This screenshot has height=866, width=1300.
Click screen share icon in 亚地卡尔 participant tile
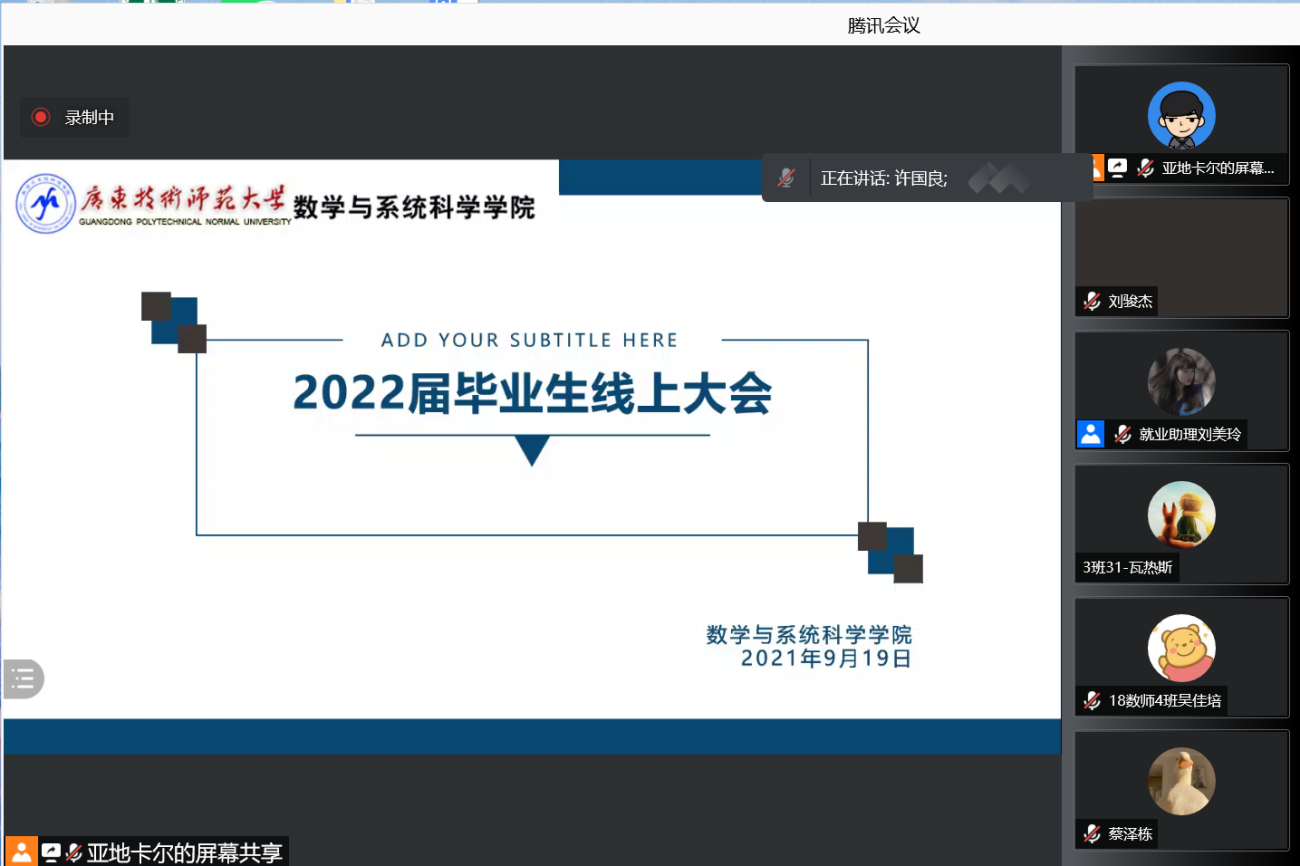(x=1118, y=168)
